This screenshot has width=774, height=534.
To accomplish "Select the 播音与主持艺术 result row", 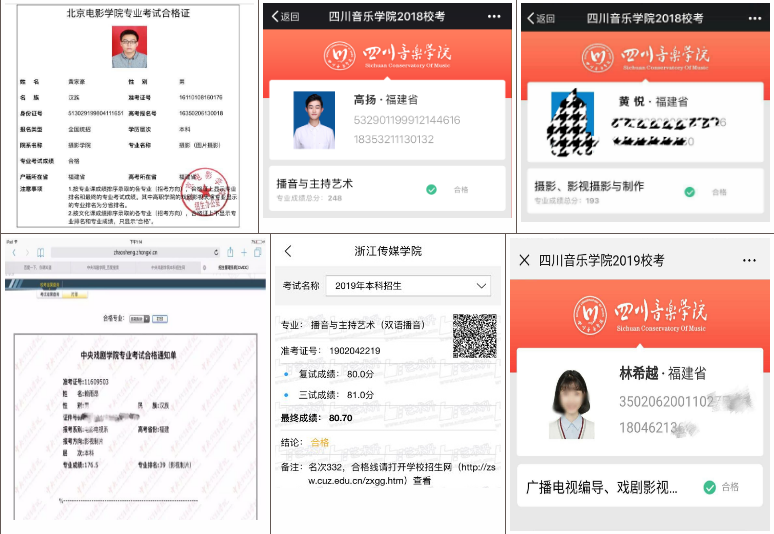I will [387, 189].
